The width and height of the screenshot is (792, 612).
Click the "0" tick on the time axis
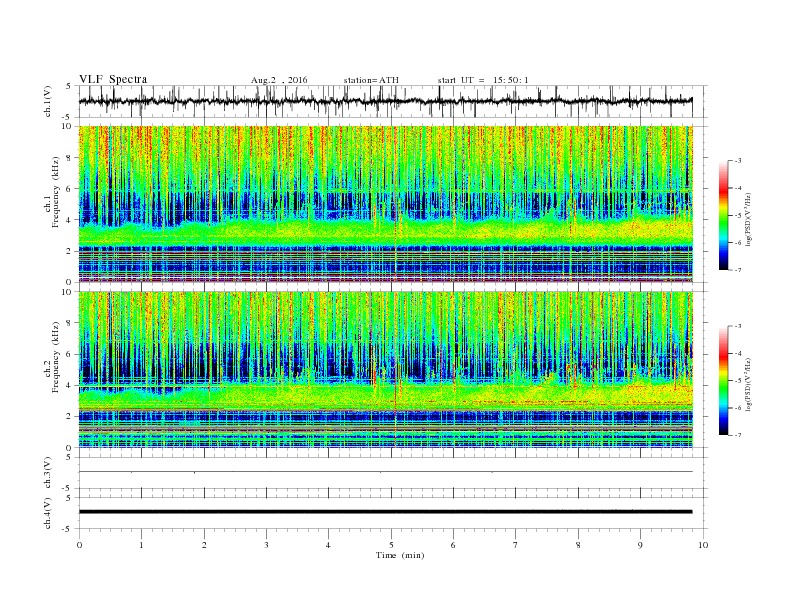click(79, 545)
